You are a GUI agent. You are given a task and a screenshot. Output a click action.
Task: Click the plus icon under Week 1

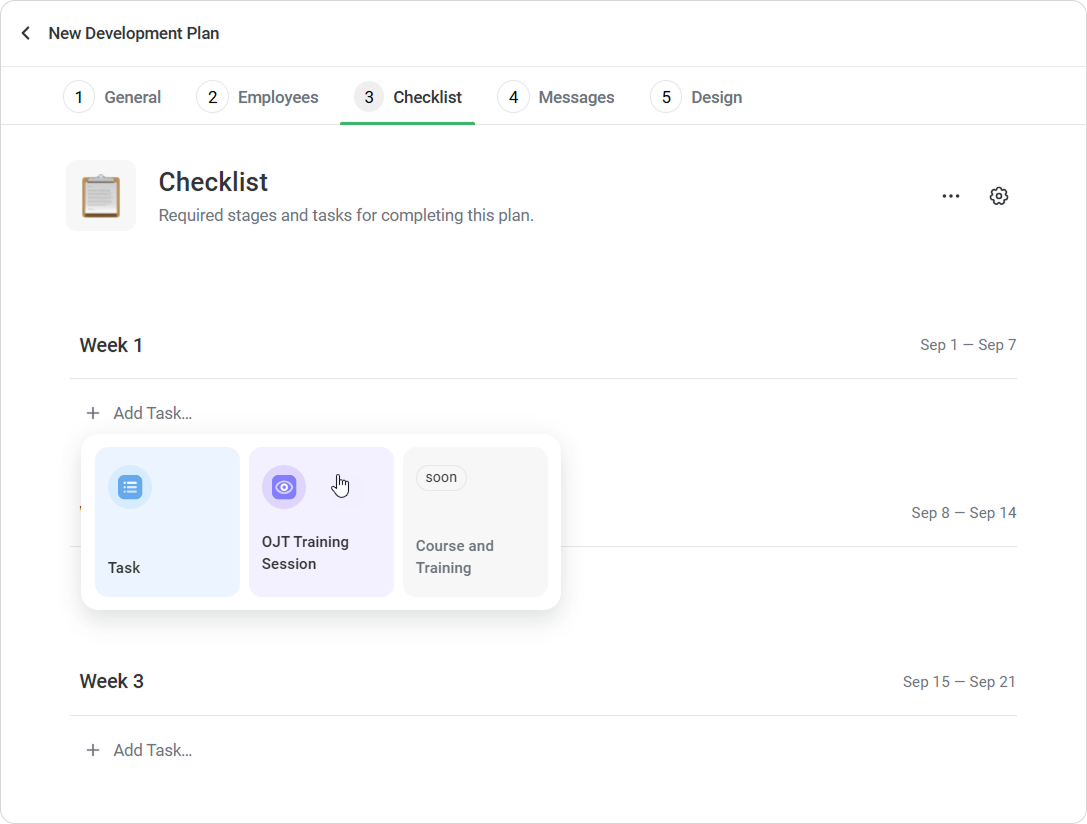pyautogui.click(x=93, y=413)
